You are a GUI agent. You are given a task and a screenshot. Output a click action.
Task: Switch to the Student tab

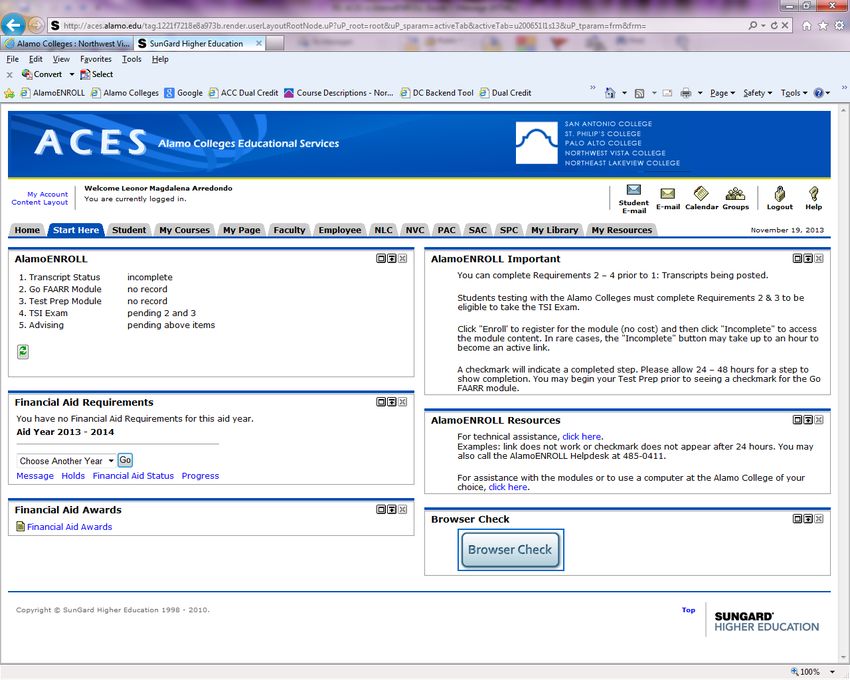coord(128,230)
